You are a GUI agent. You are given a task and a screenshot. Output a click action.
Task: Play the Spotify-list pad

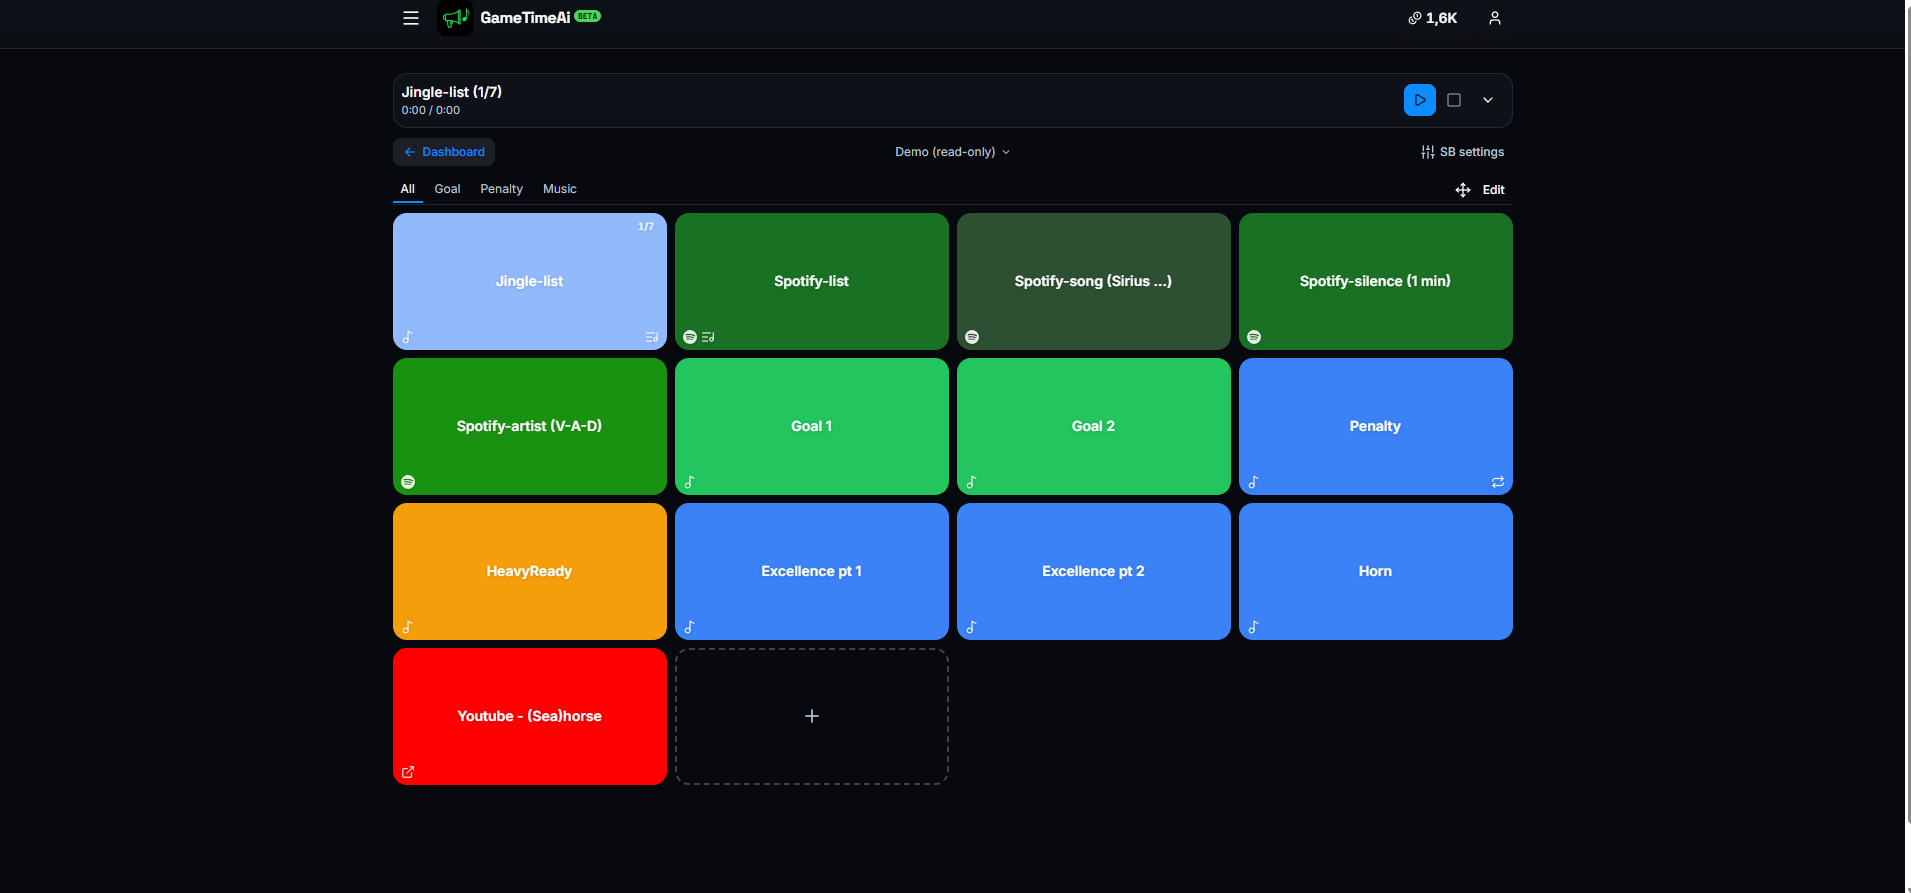pos(812,281)
